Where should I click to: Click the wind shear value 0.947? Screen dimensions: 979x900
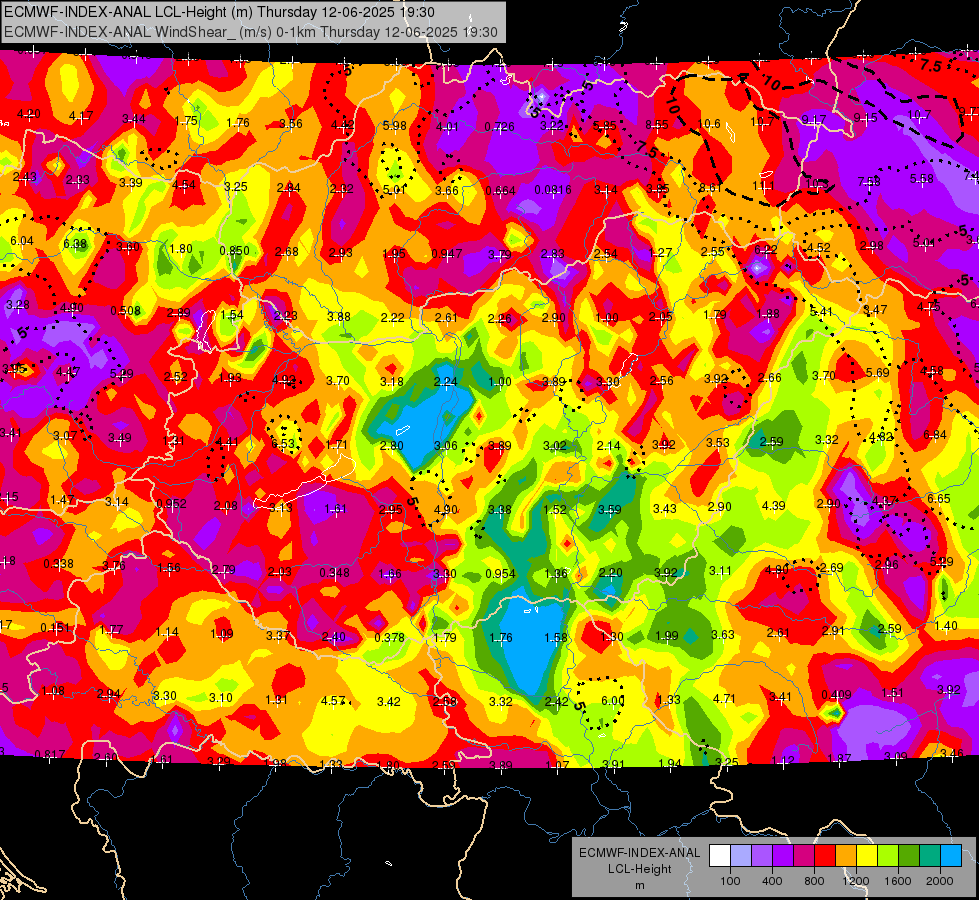coord(446,254)
